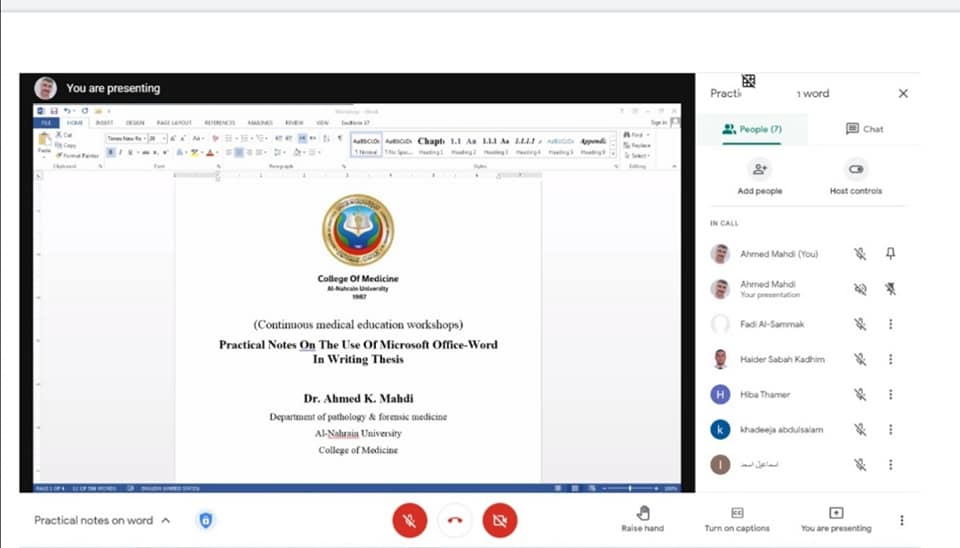Toggle presentation audio icon for 'Your presentation'

860,289
